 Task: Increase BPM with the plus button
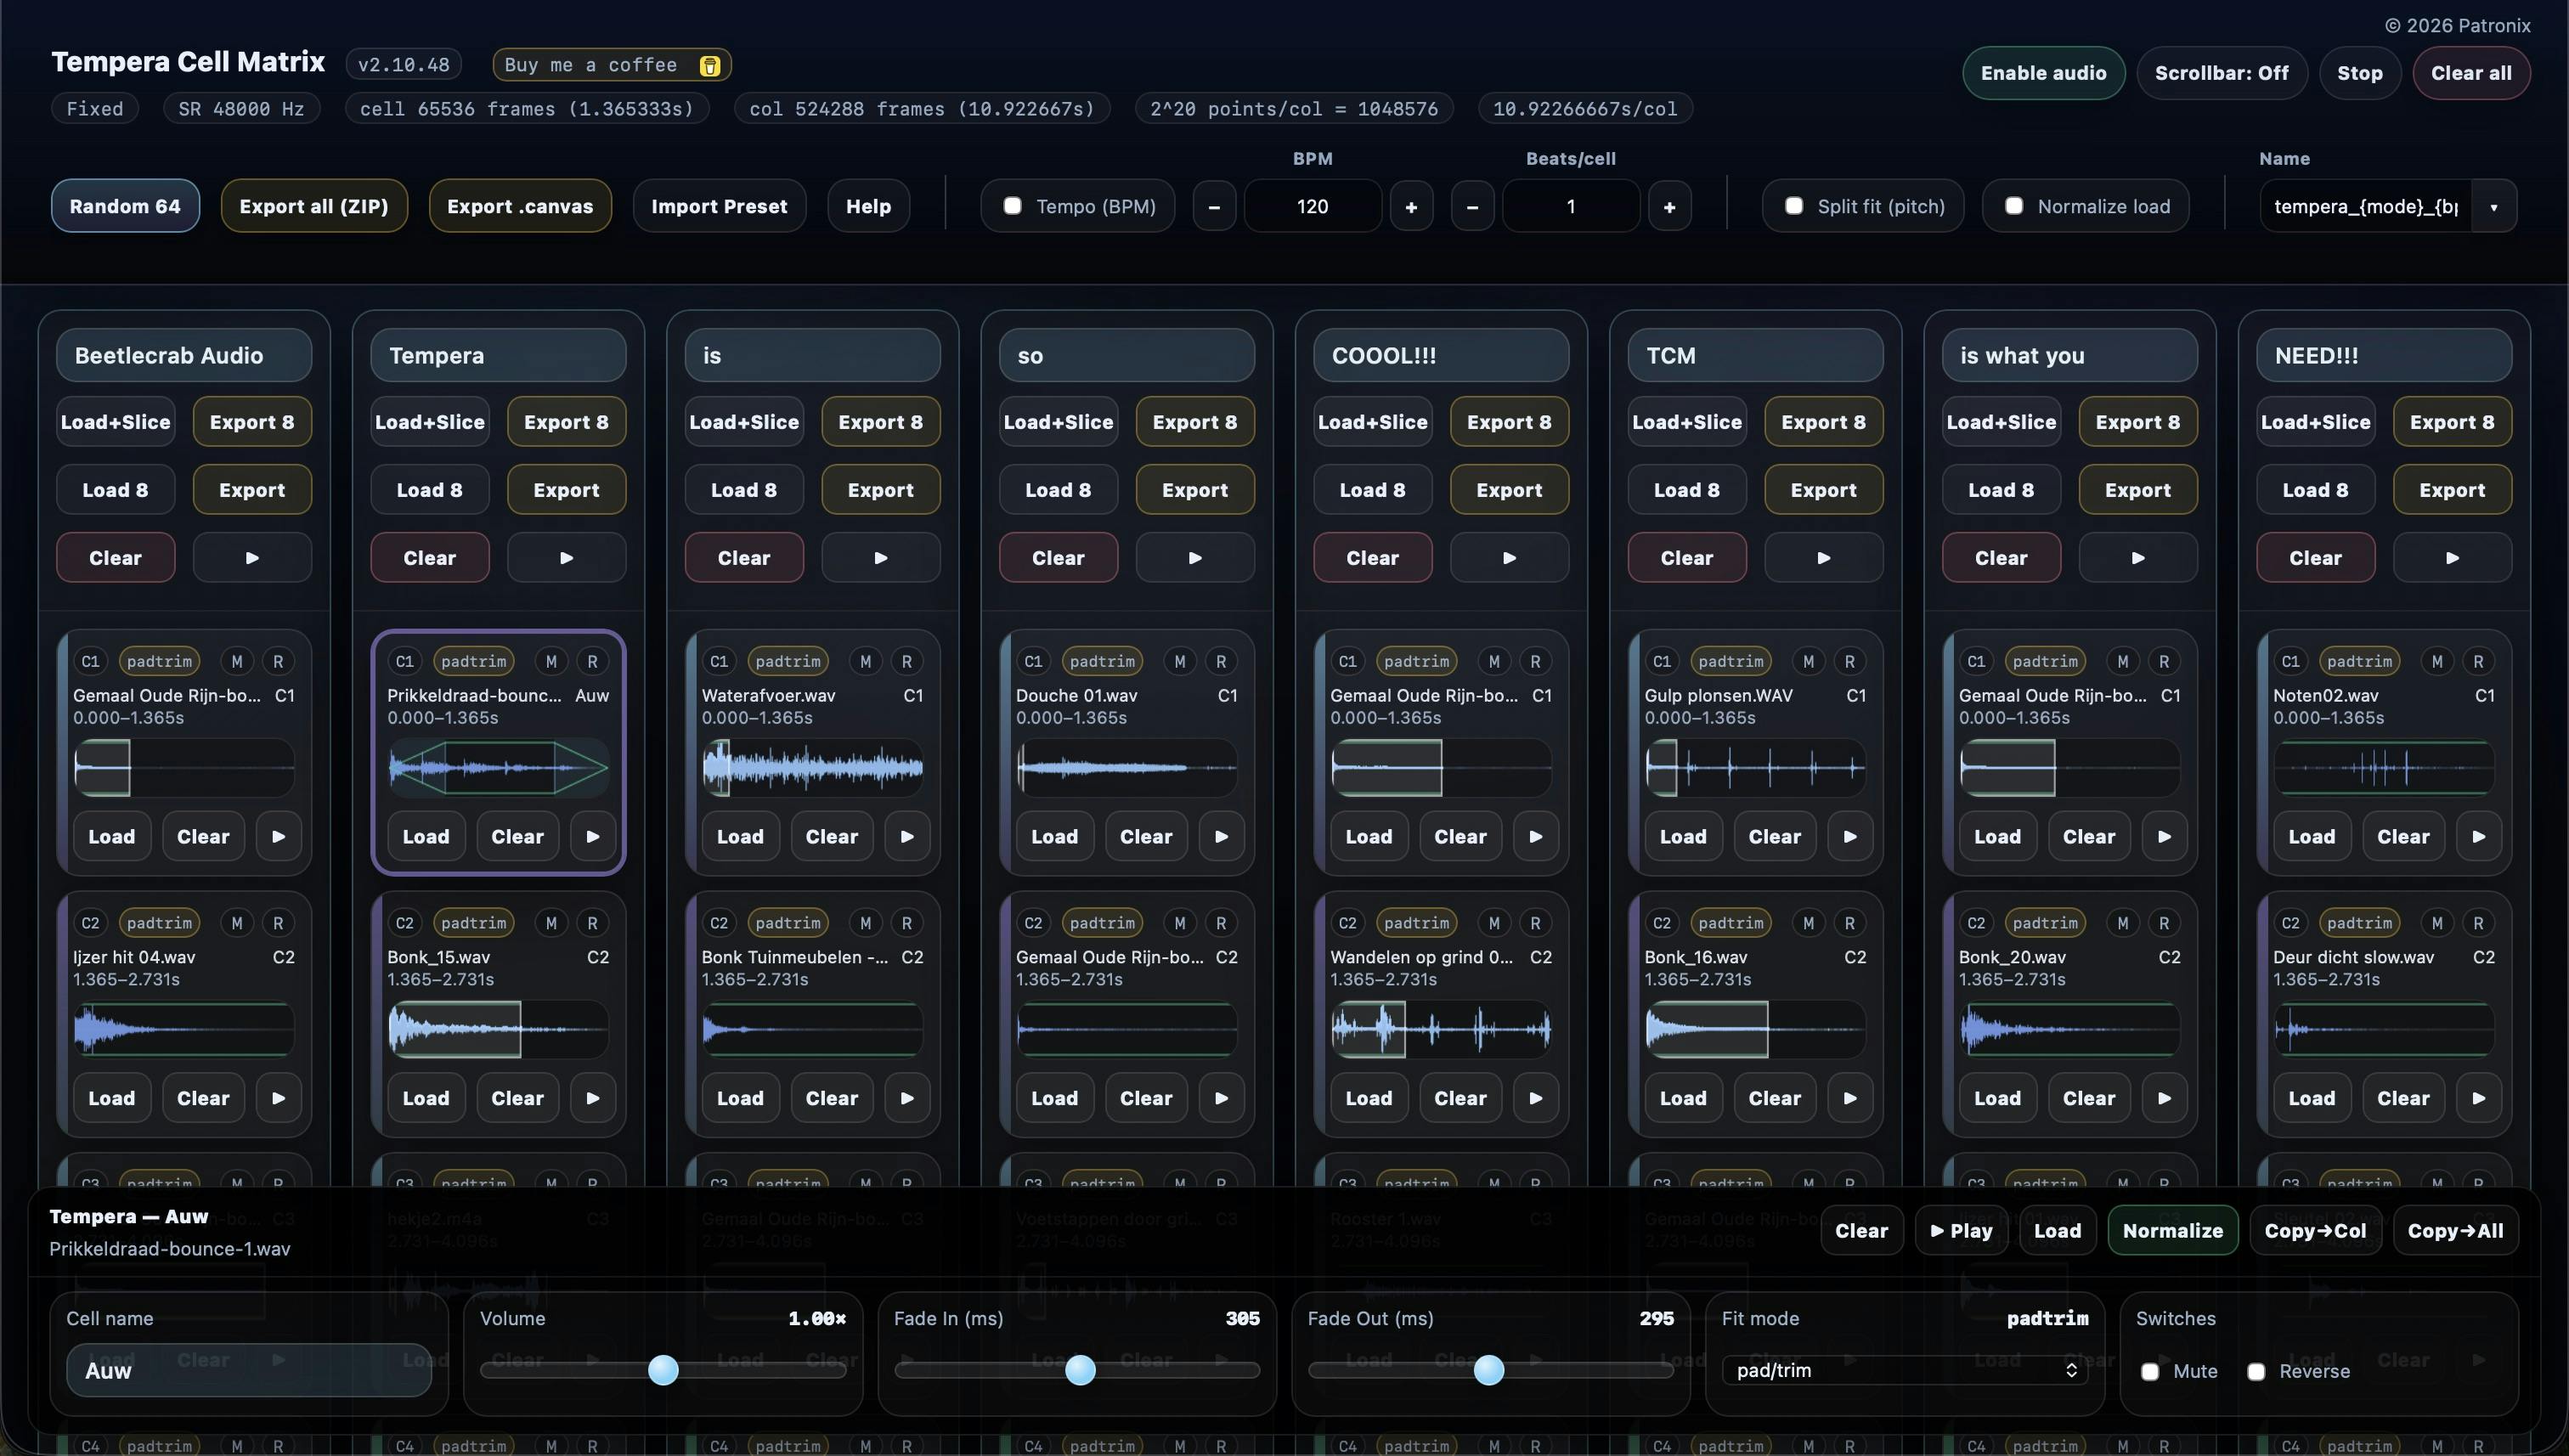pyautogui.click(x=1411, y=207)
